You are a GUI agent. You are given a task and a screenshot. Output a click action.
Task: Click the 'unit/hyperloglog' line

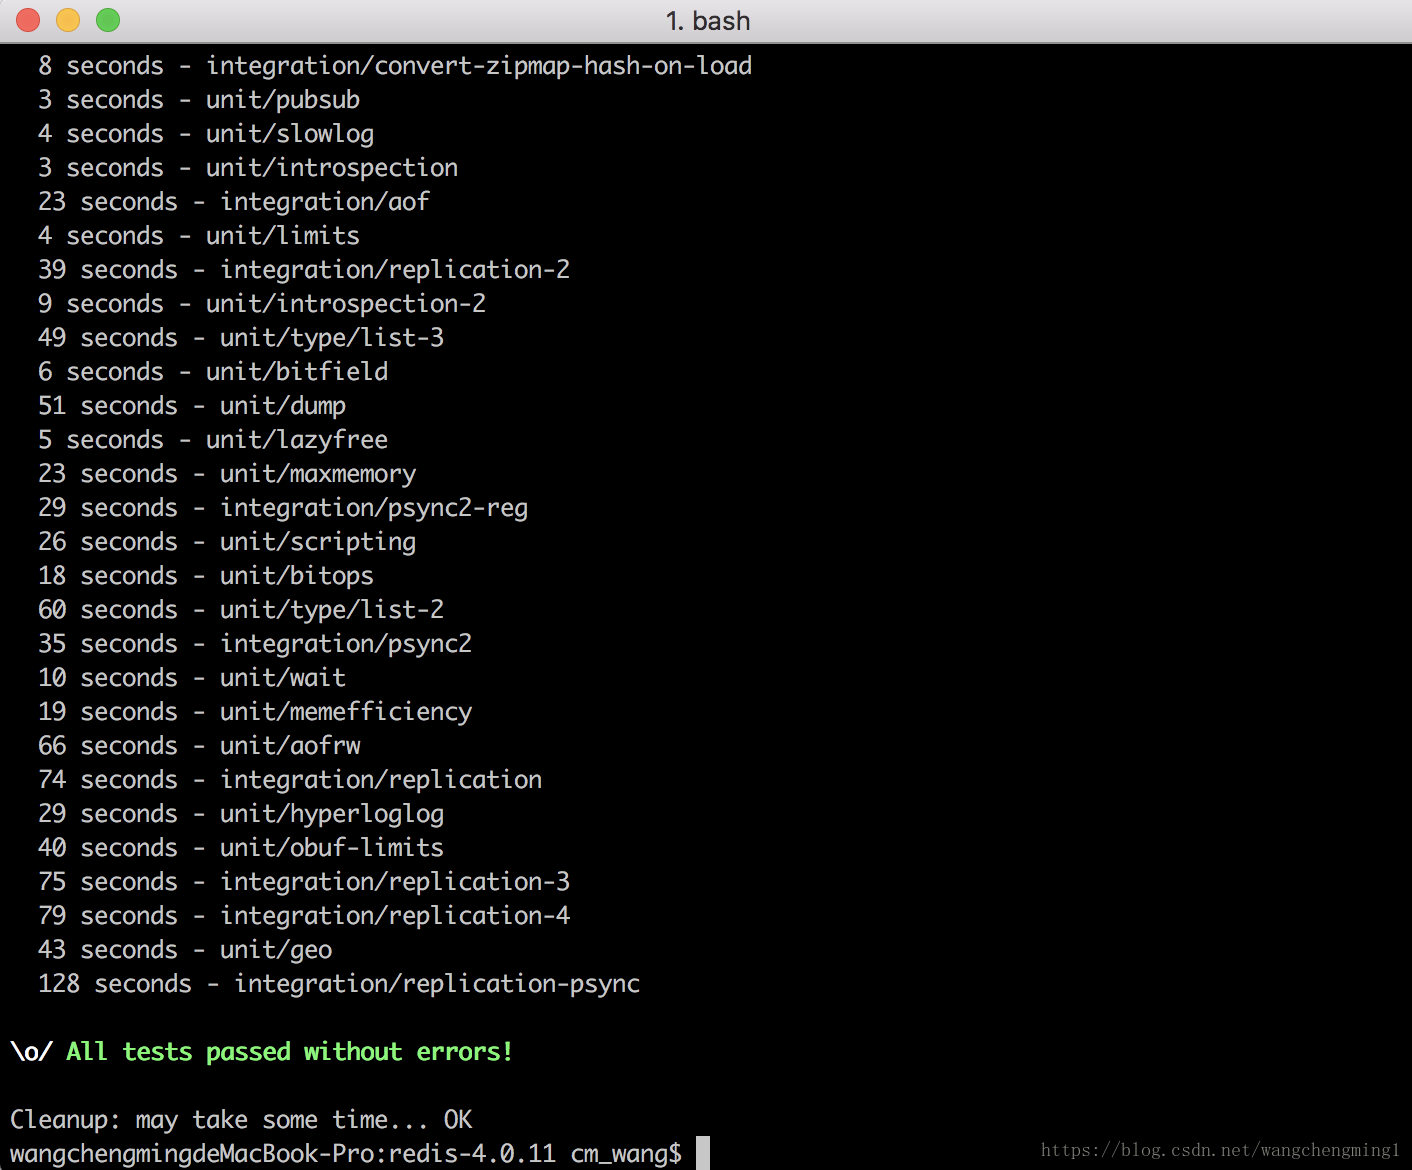(241, 814)
